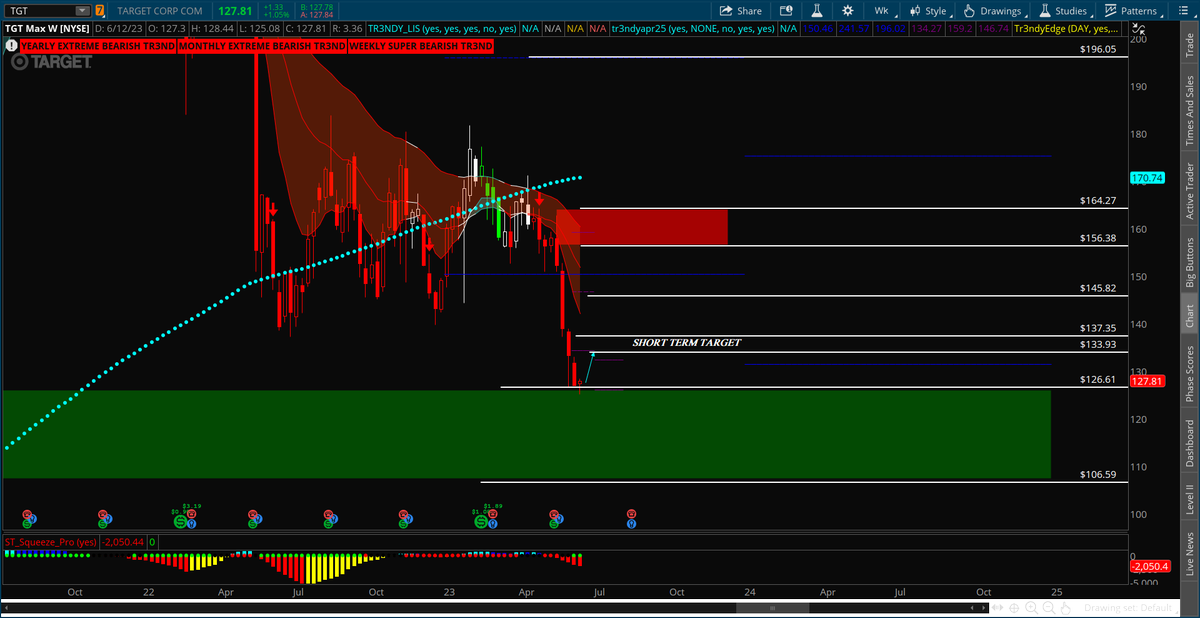
Task: Click the $145.82 price level label
Action: pyautogui.click(x=1097, y=288)
